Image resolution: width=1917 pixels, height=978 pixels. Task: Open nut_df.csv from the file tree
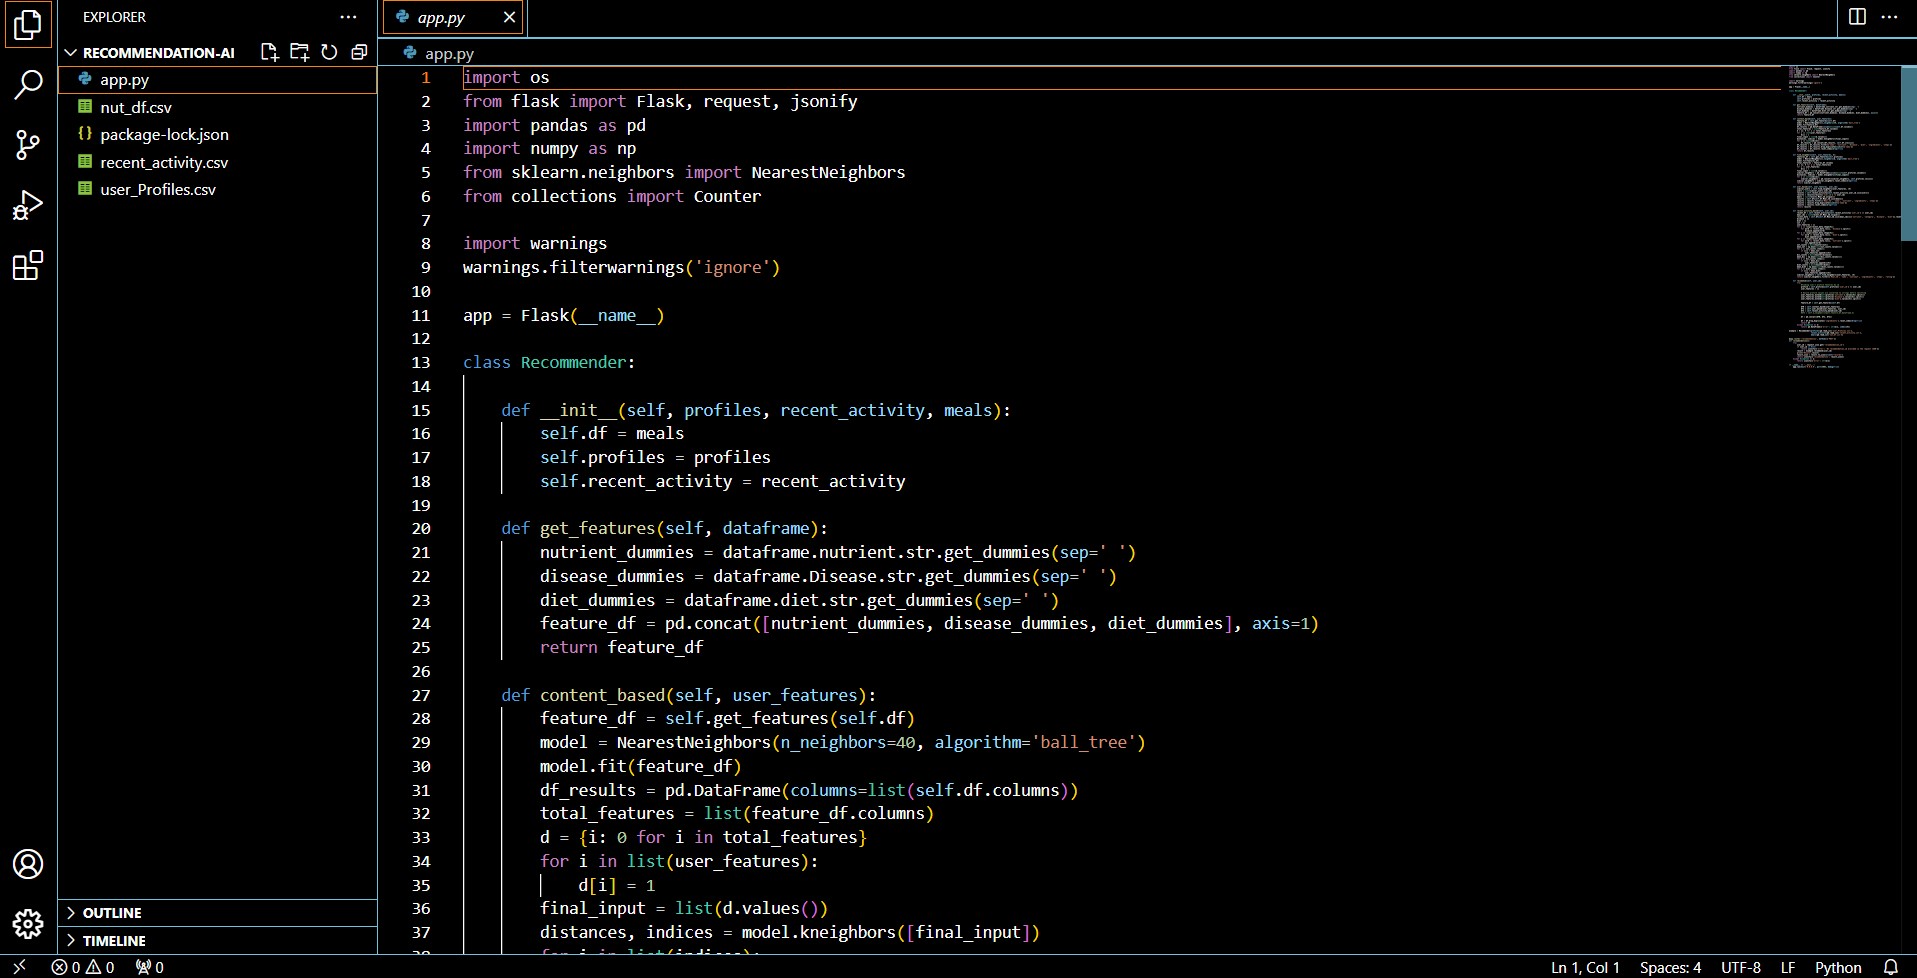[x=136, y=107]
